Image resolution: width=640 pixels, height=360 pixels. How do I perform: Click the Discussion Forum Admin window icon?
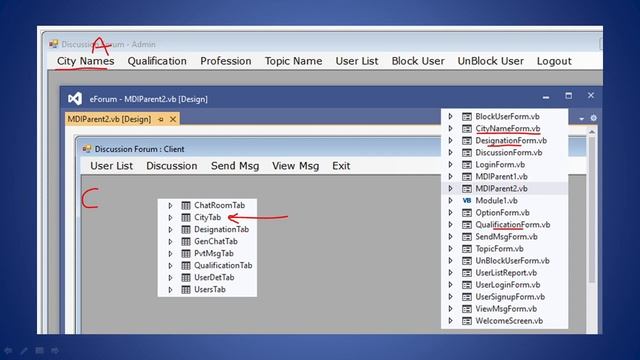click(53, 44)
